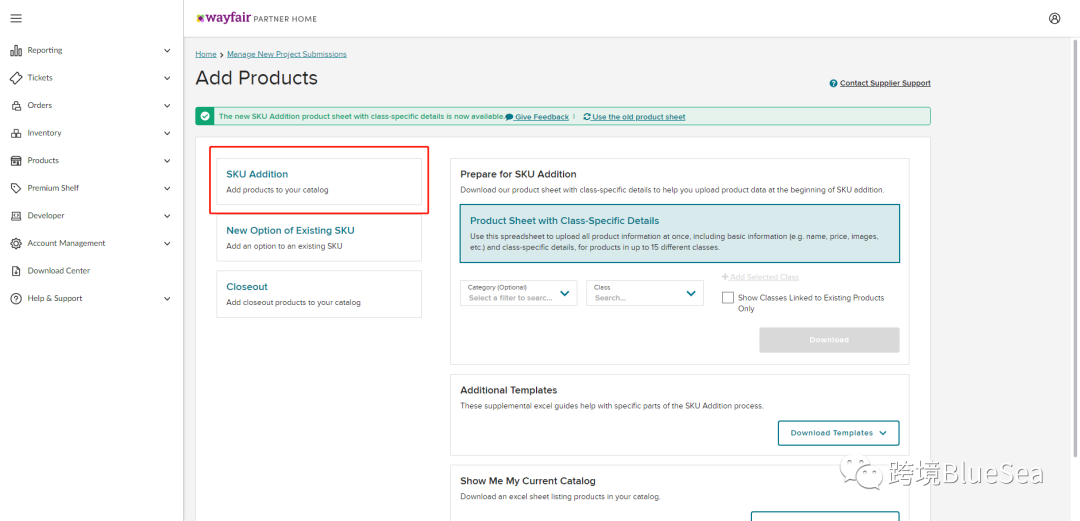Expand the Developer menu chevron
The image size is (1080, 521).
(167, 216)
